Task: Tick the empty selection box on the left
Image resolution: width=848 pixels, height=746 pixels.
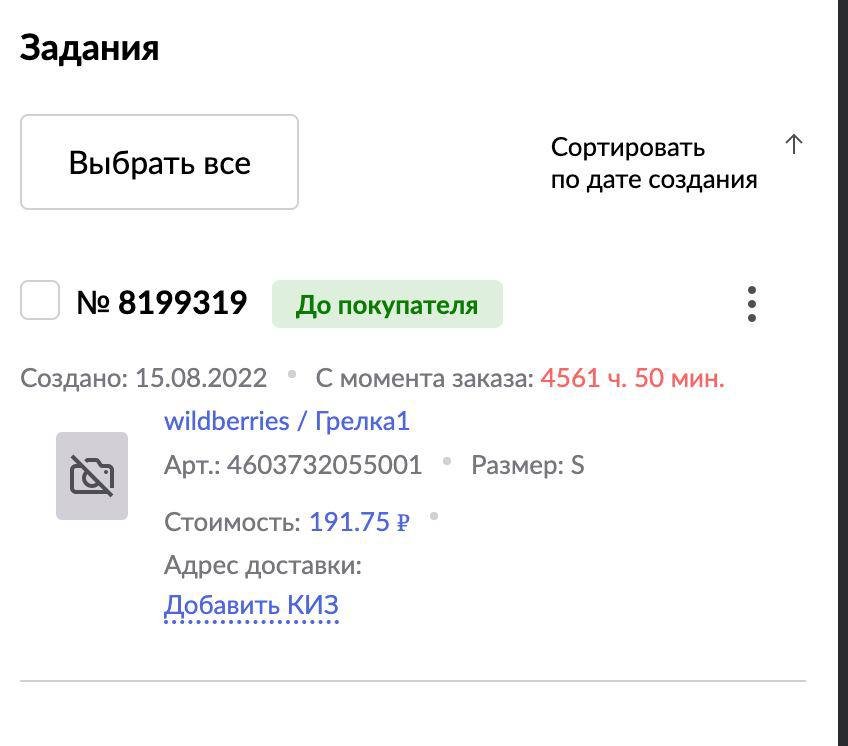Action: tap(40, 298)
